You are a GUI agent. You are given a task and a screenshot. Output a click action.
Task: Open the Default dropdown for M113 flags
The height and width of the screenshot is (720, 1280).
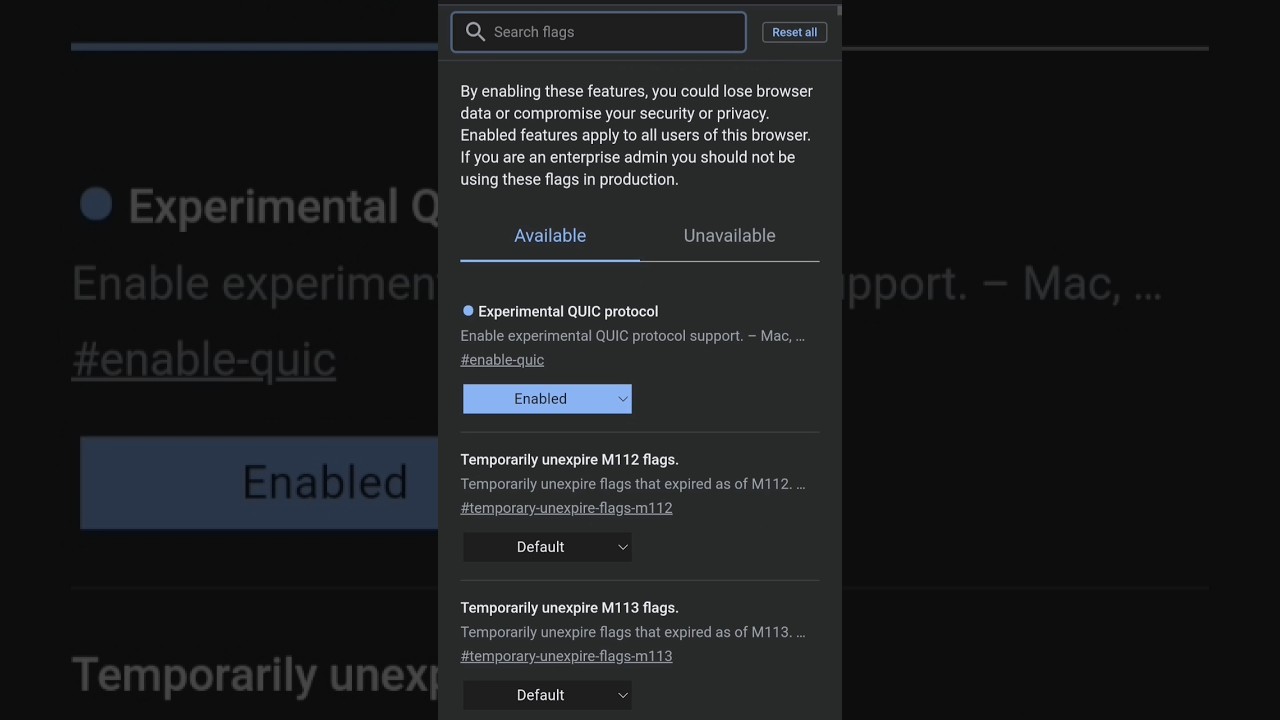[547, 695]
